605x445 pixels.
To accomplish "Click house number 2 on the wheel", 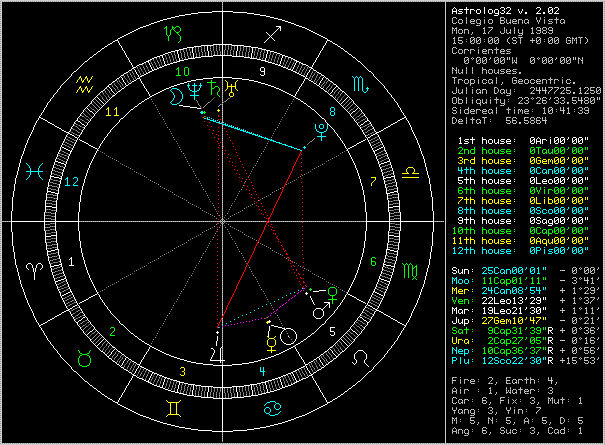I will pos(113,331).
